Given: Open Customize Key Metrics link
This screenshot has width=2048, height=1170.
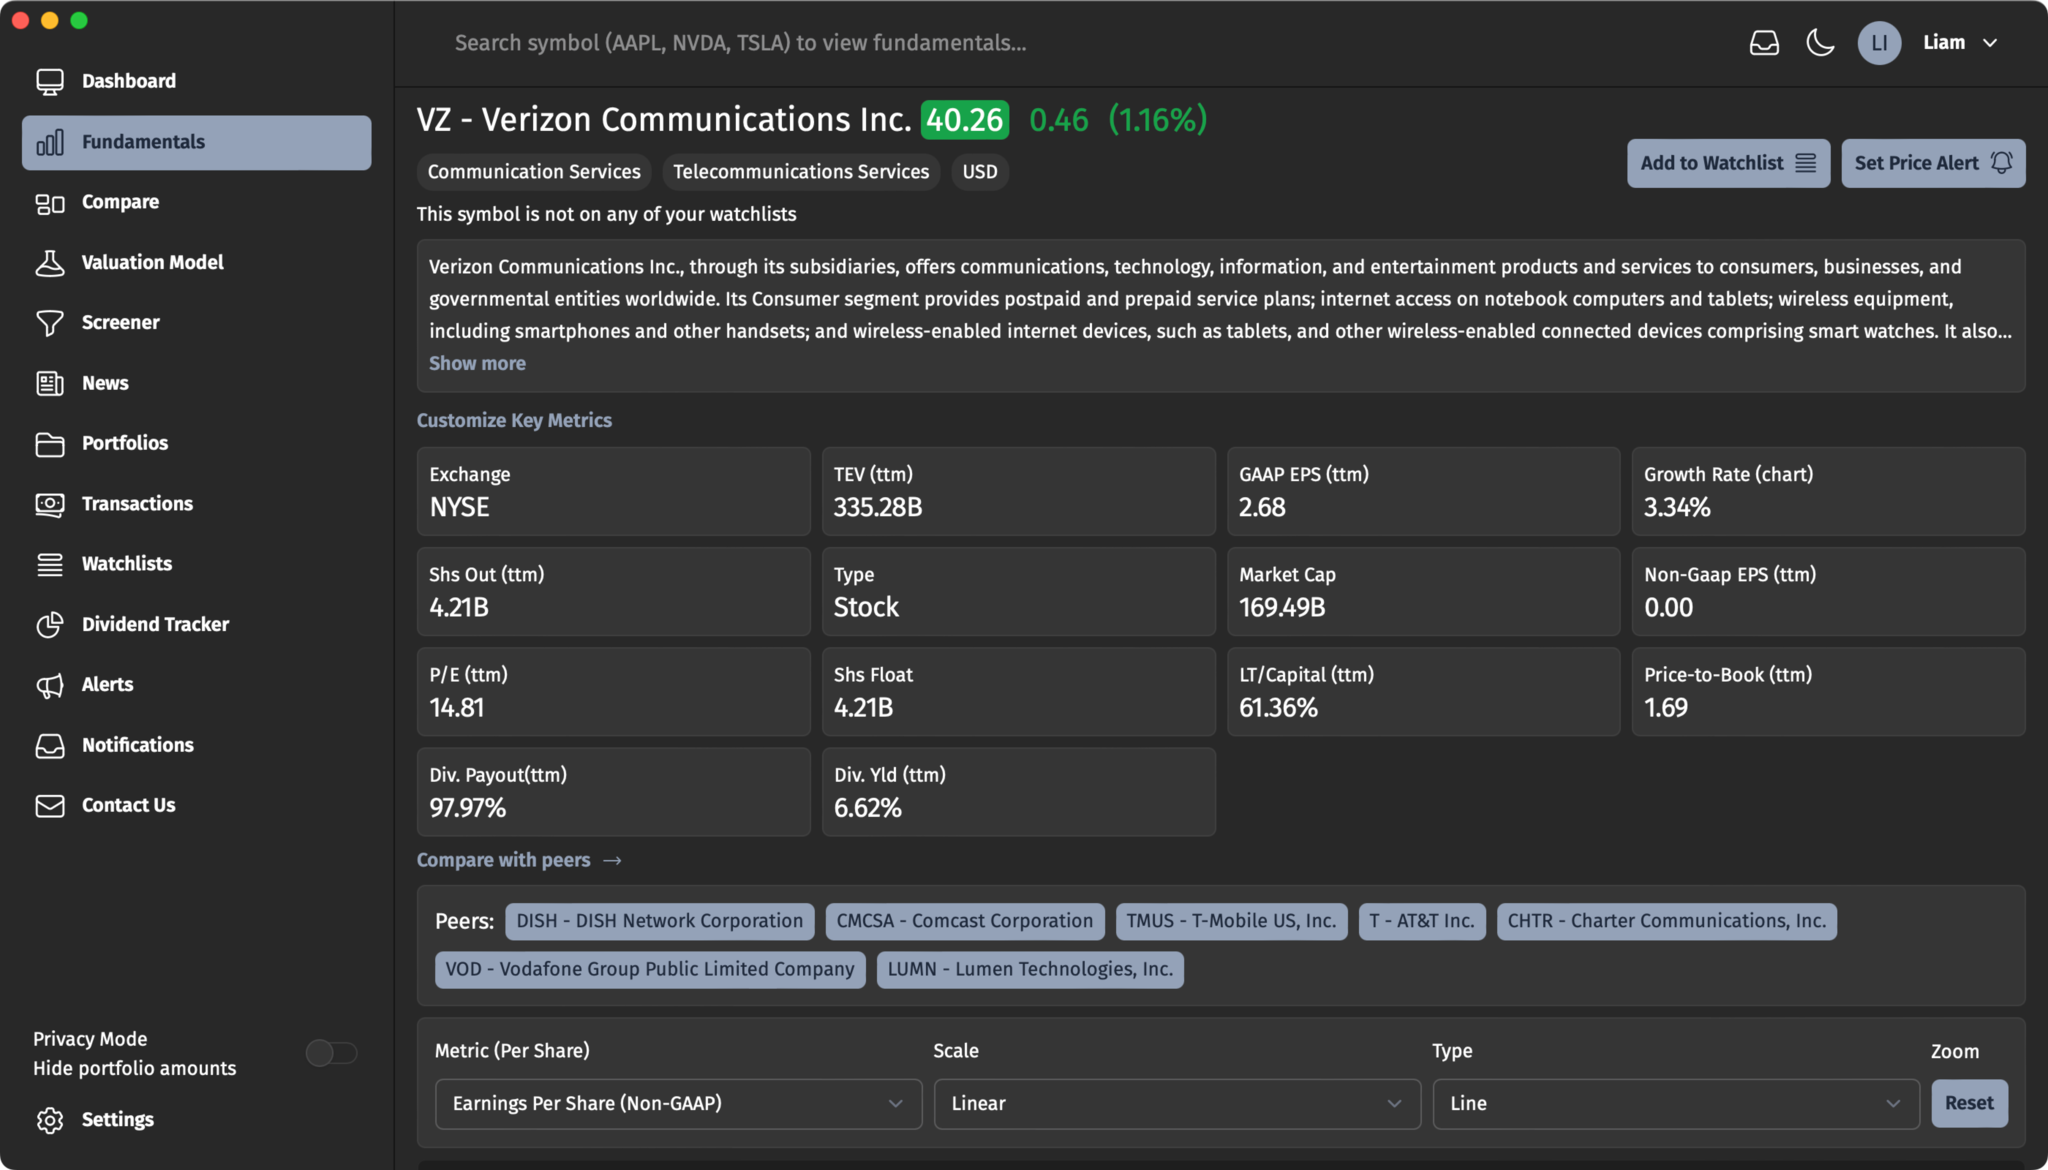Looking at the screenshot, I should [x=514, y=421].
